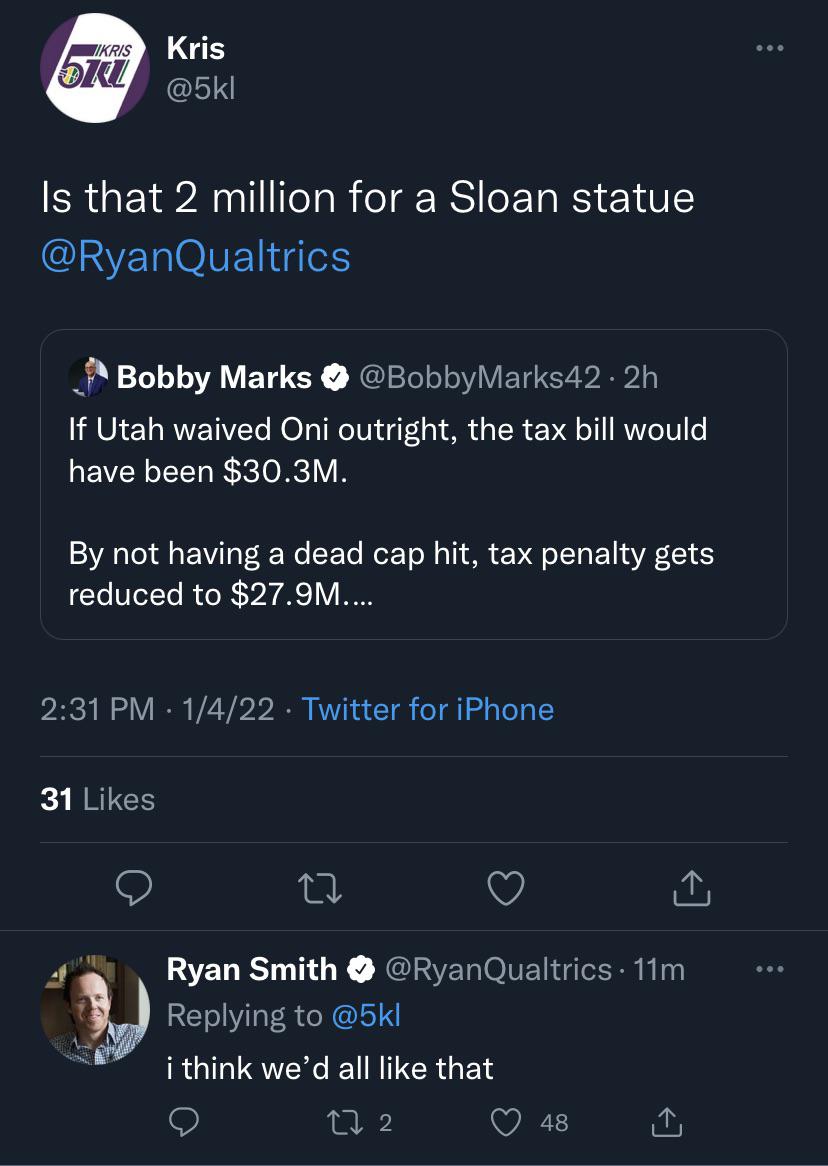Open Kris's profile picture
The width and height of the screenshot is (828, 1166).
pyautogui.click(x=94, y=68)
